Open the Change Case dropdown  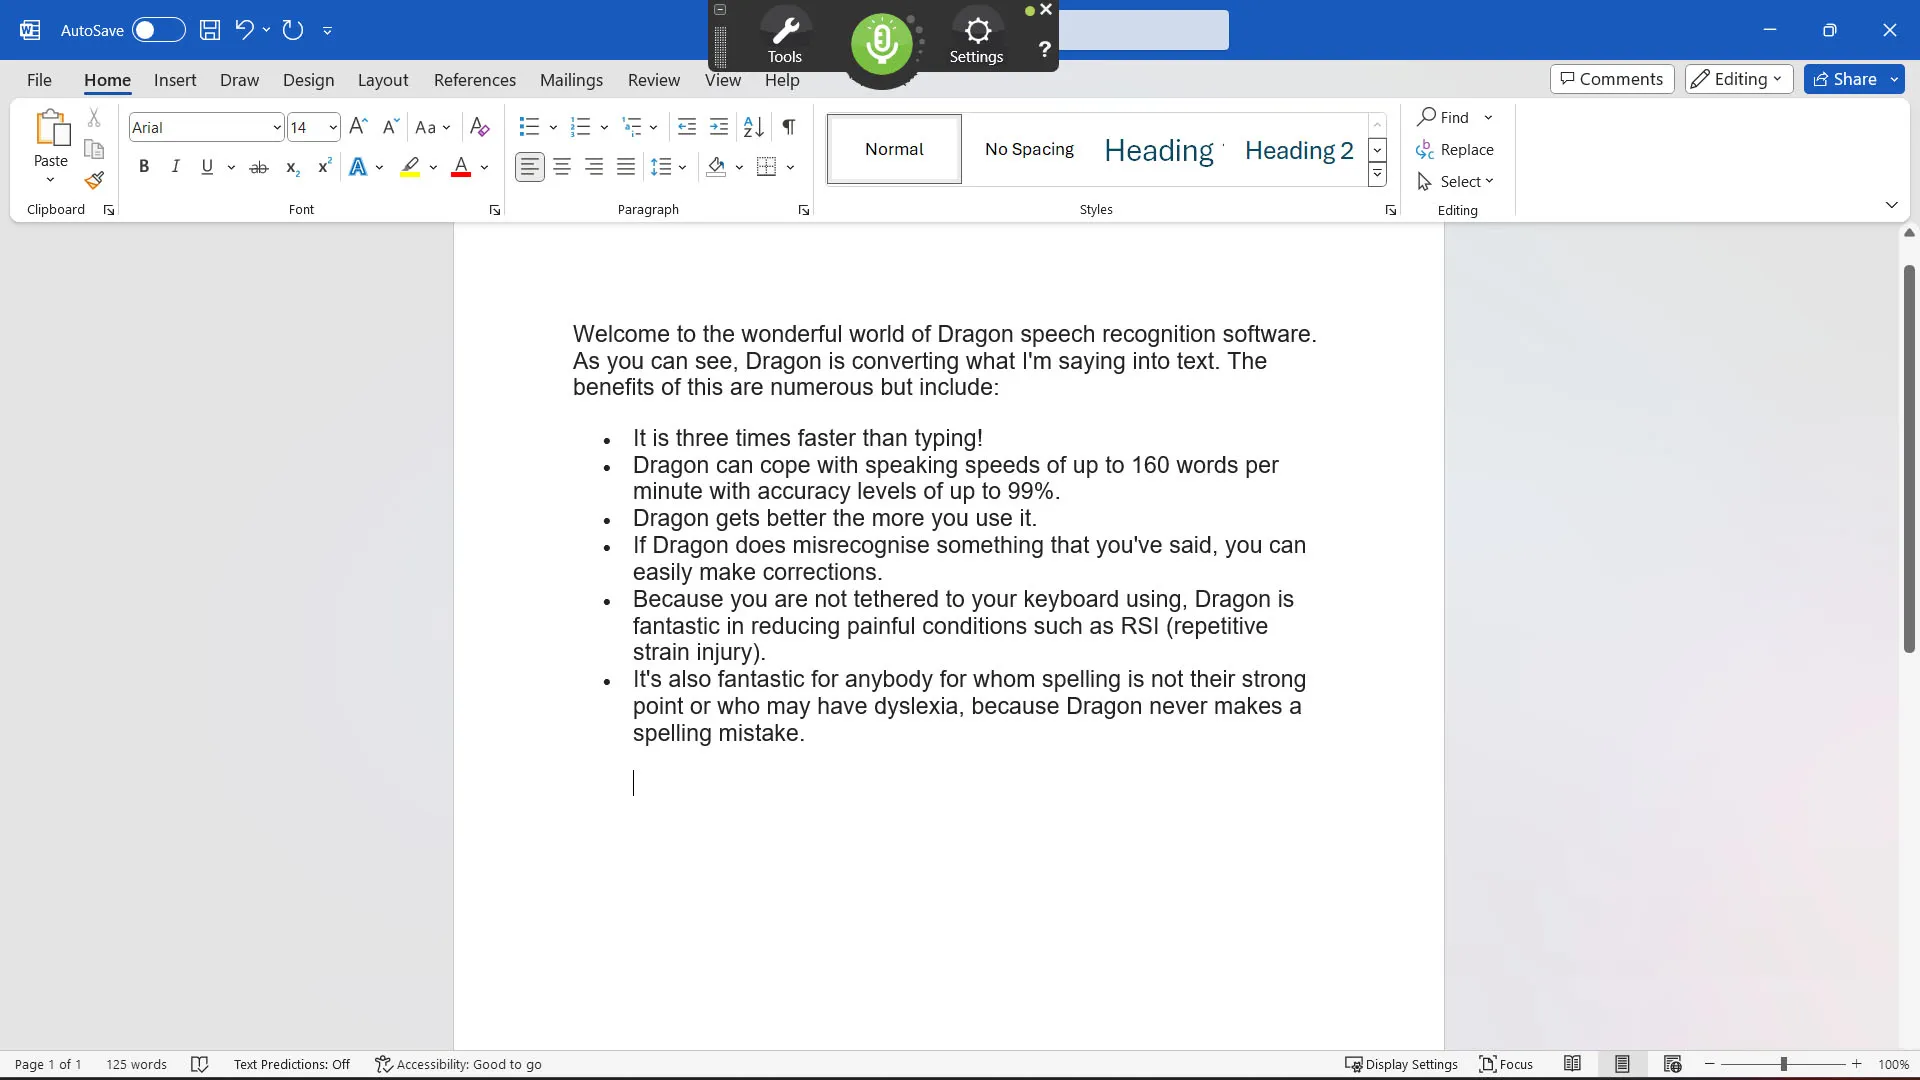pyautogui.click(x=433, y=127)
